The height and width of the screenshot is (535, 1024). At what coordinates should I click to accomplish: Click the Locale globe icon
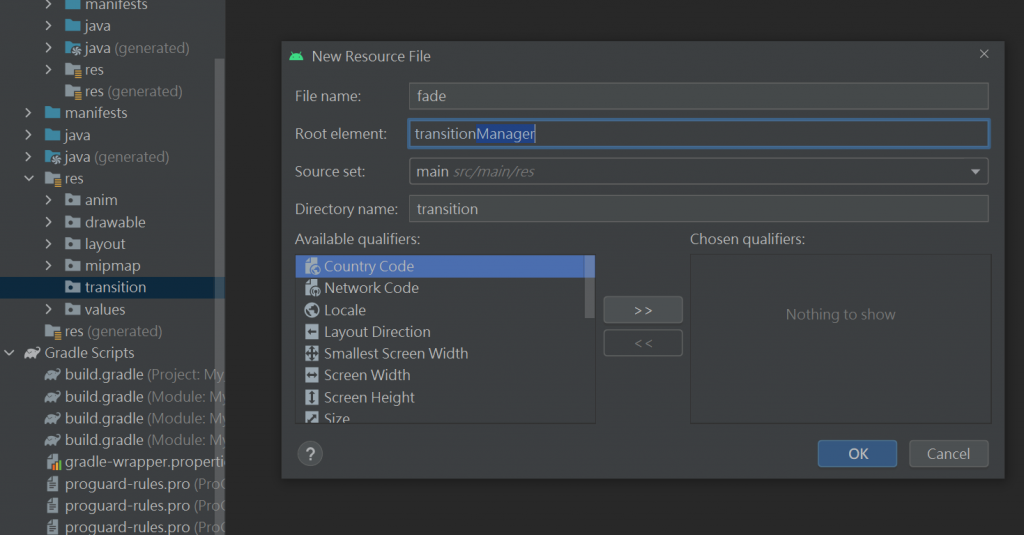click(311, 310)
